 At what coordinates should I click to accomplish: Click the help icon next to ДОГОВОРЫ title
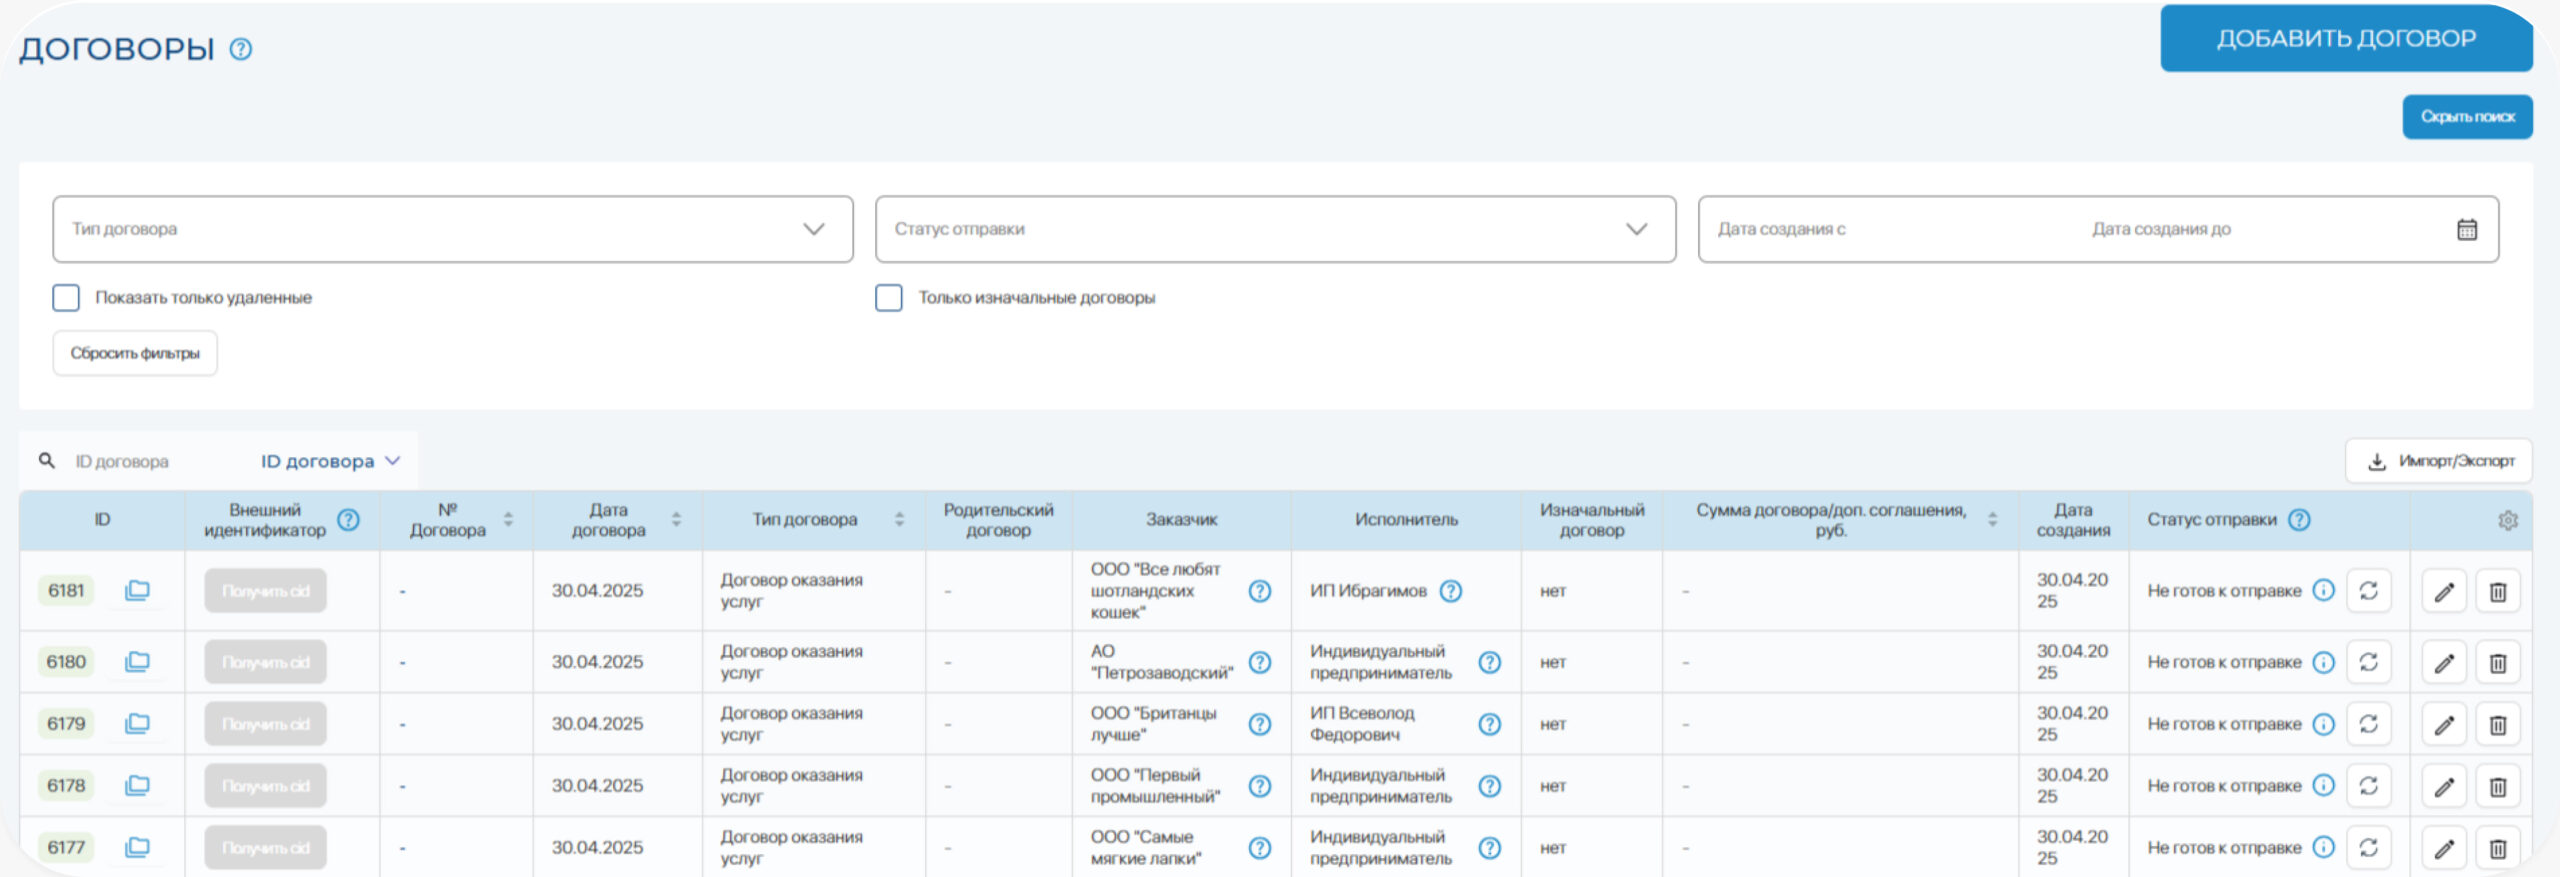[241, 49]
